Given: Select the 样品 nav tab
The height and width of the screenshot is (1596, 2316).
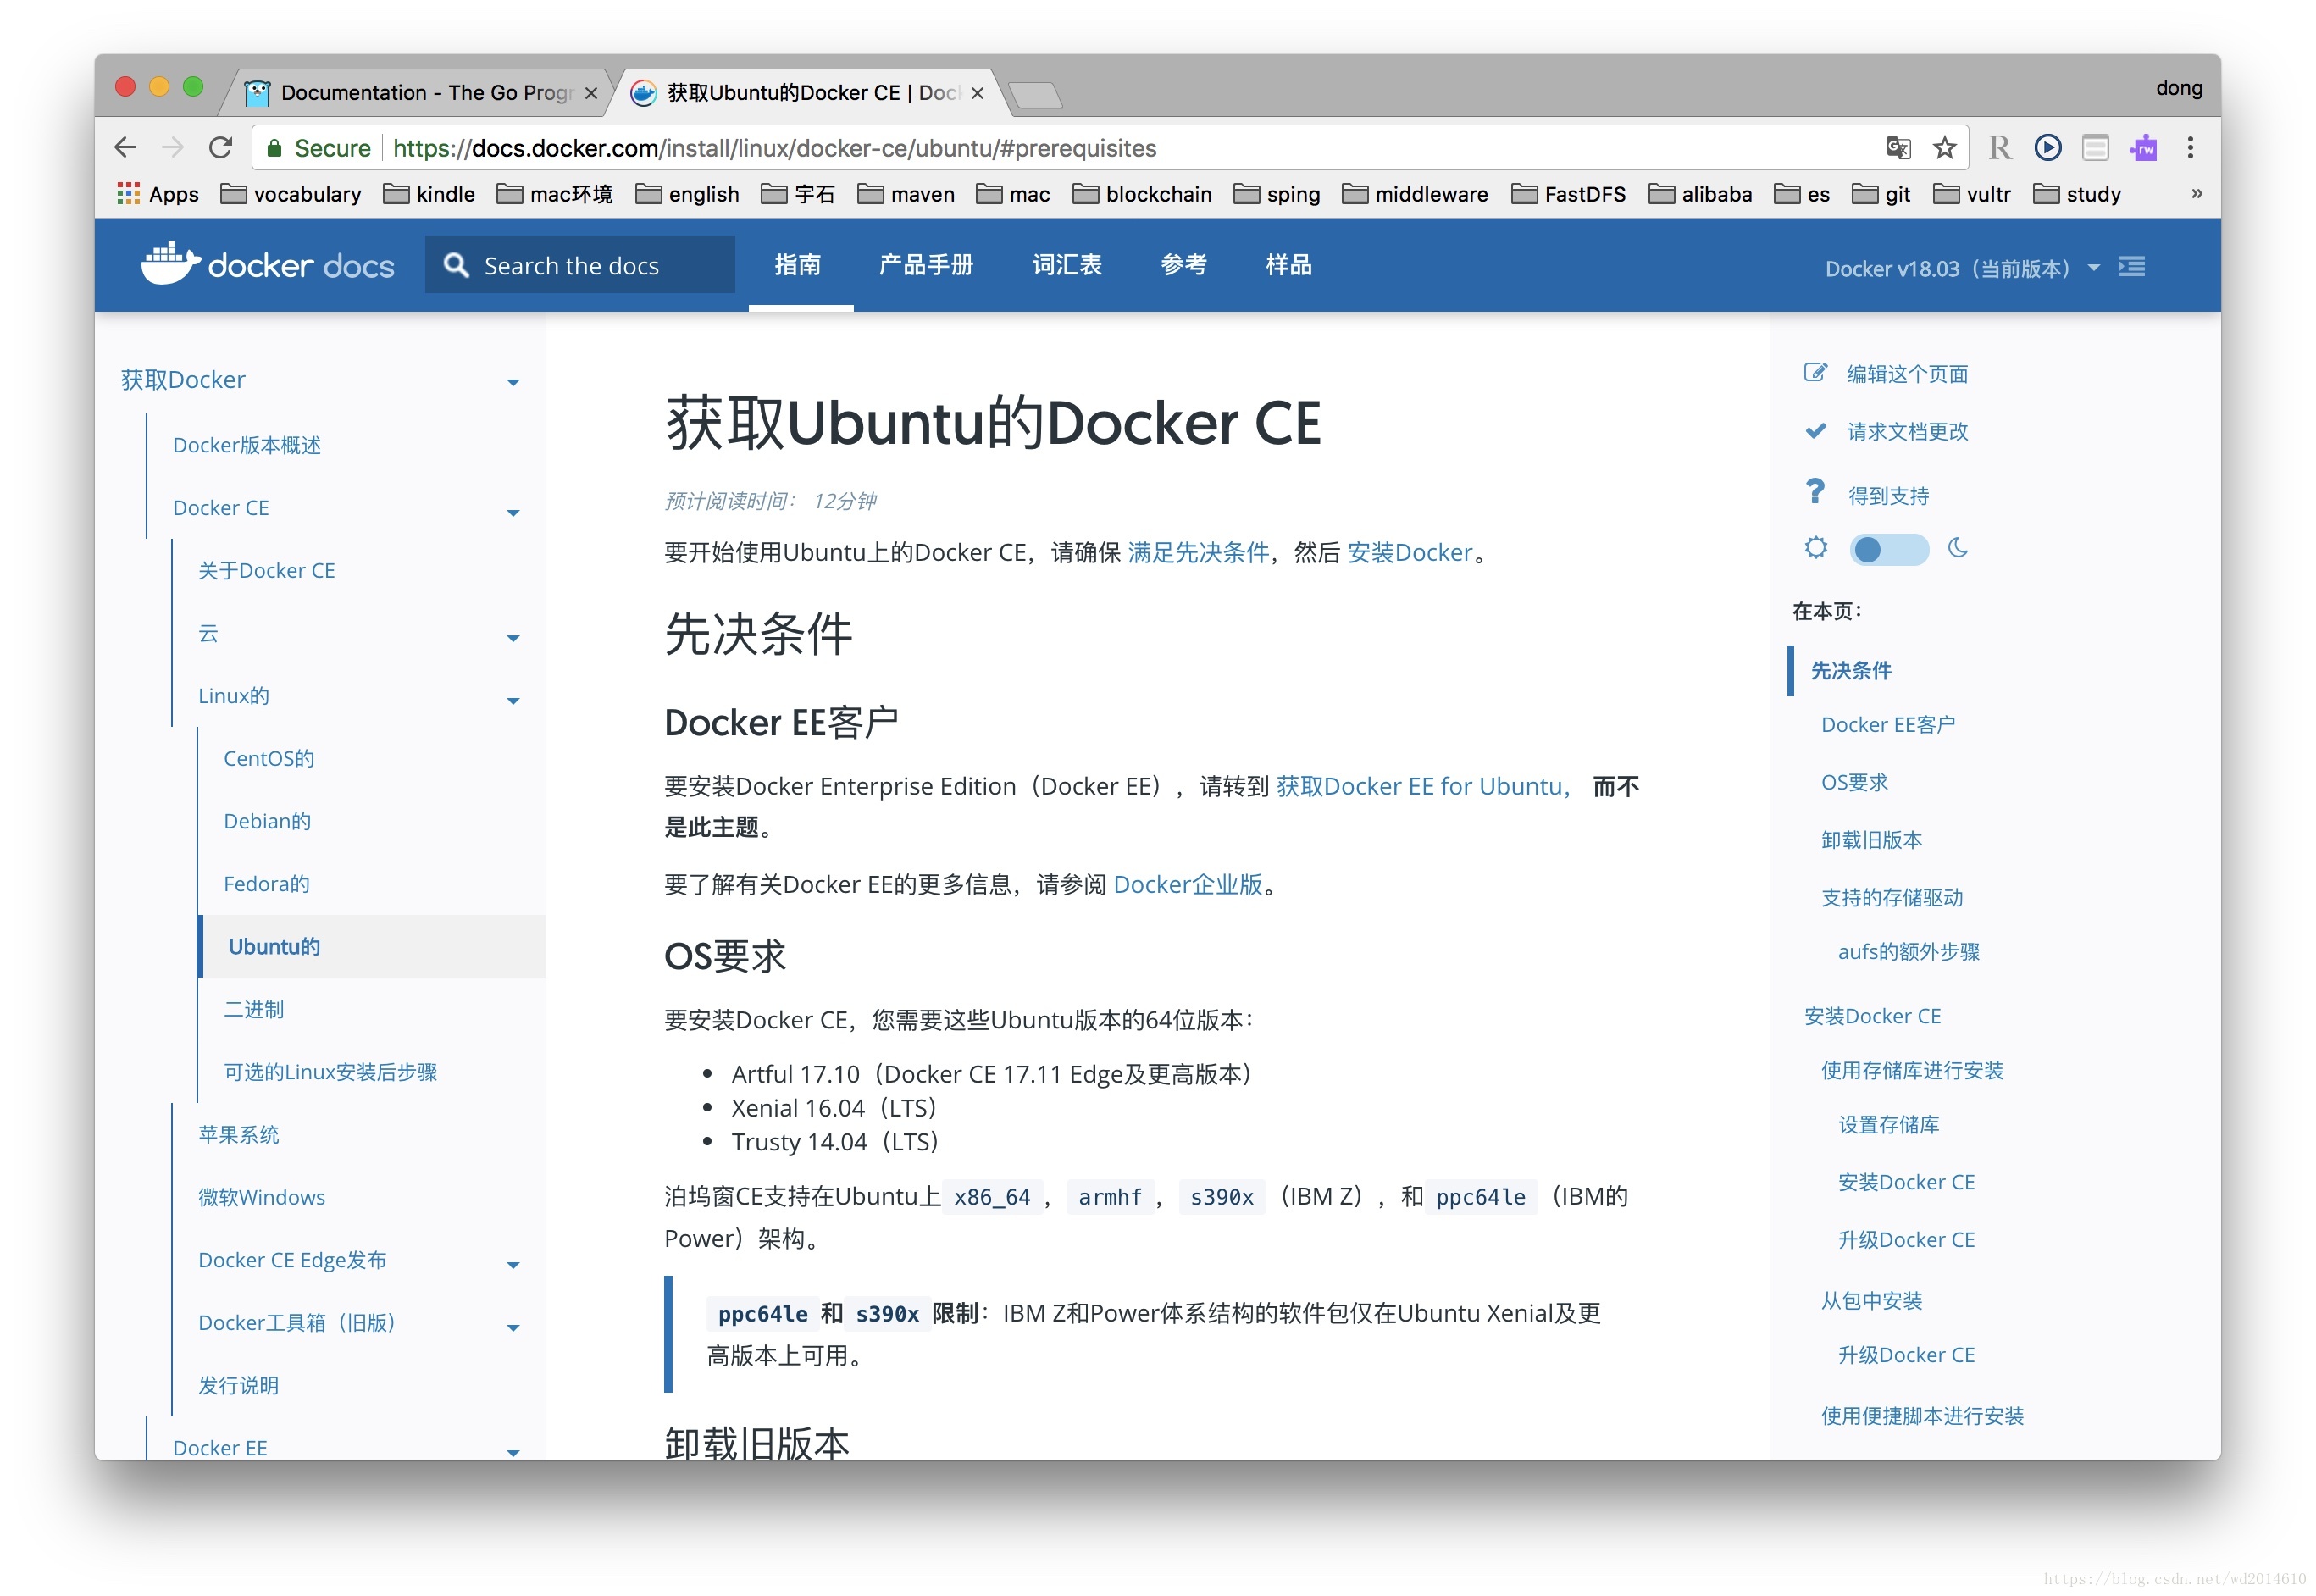Looking at the screenshot, I should (x=1288, y=264).
